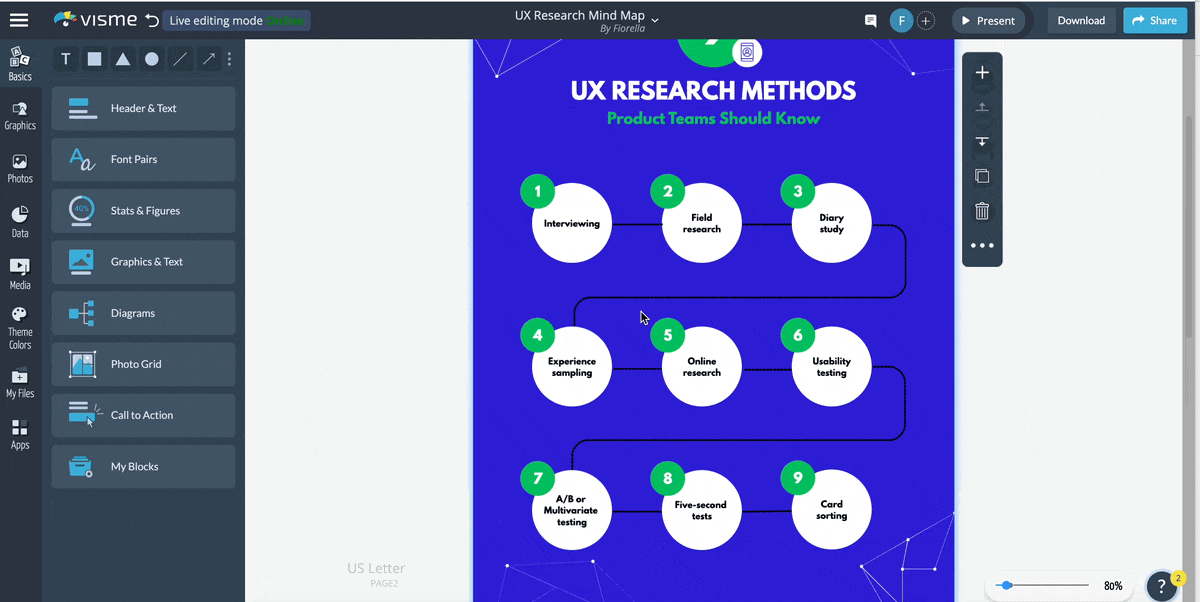Open the comments speech bubble icon

pos(870,20)
